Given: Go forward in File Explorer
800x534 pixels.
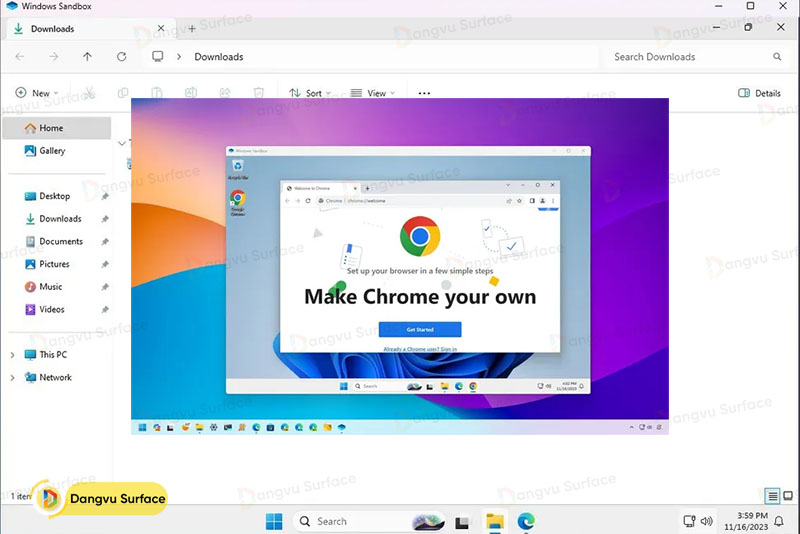Looking at the screenshot, I should click(54, 57).
